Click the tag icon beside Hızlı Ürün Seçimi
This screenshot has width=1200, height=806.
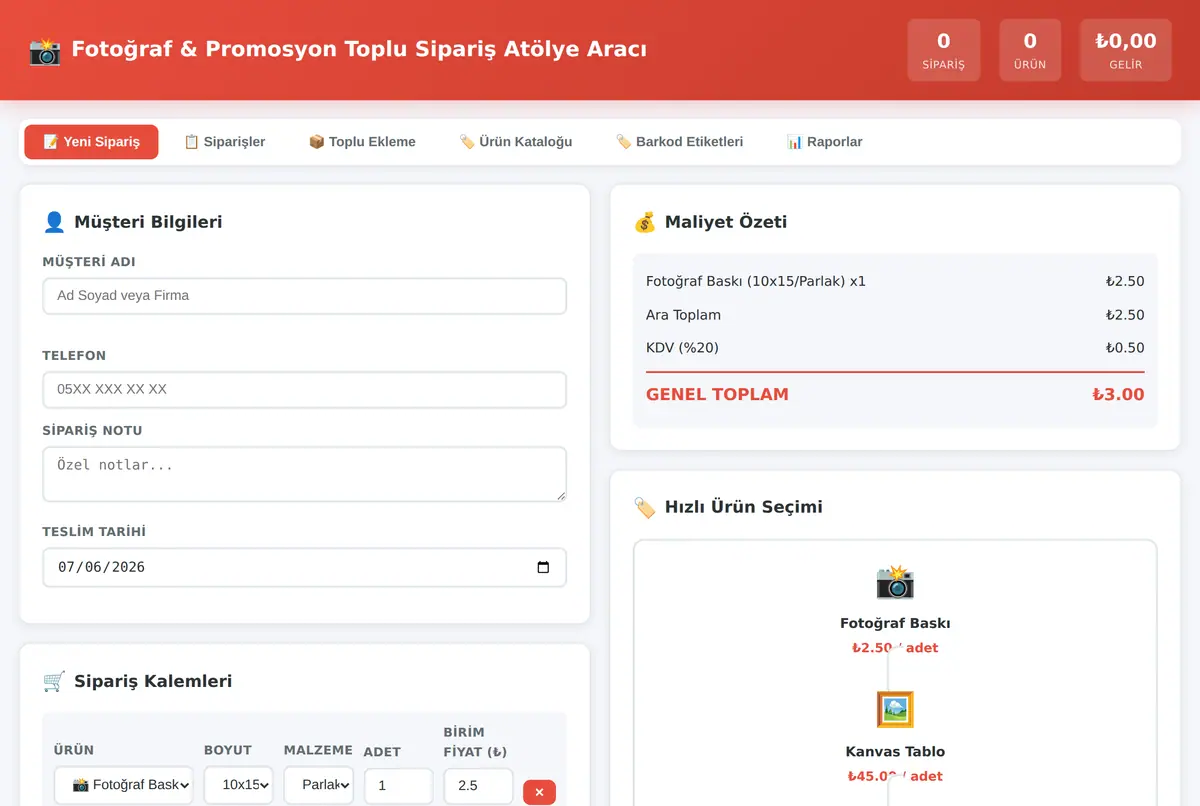[x=645, y=507]
